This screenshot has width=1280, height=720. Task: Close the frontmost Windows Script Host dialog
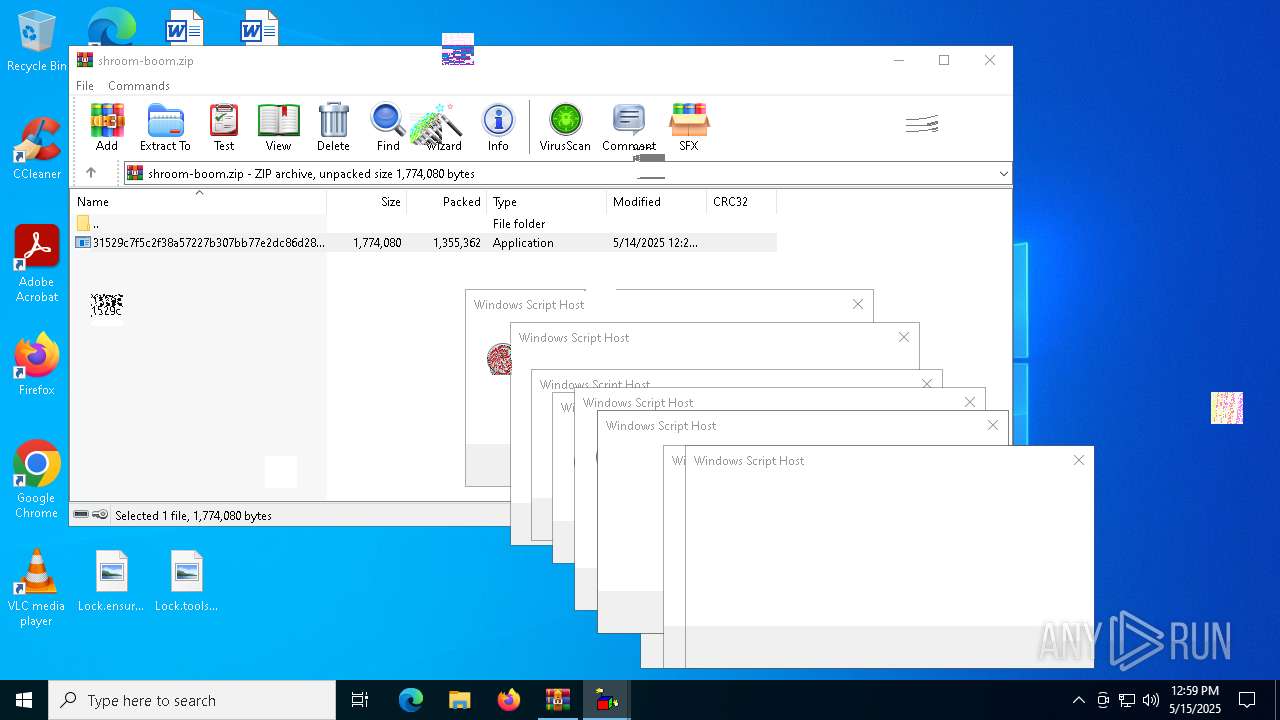click(1078, 460)
